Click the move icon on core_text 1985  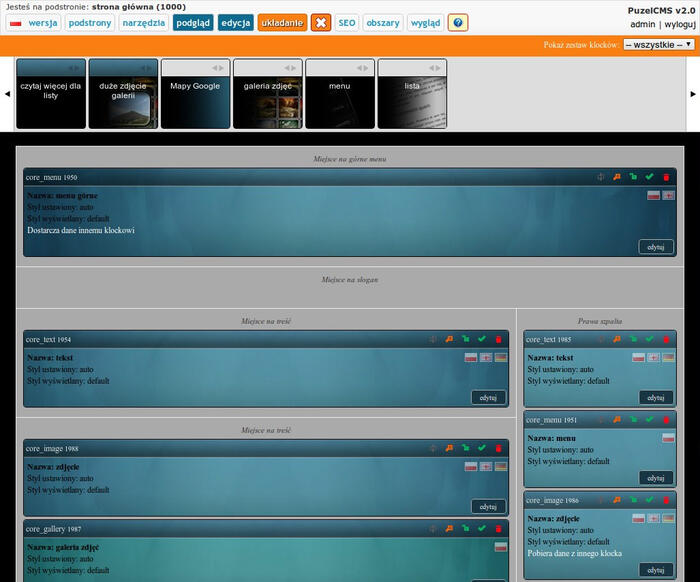(601, 340)
